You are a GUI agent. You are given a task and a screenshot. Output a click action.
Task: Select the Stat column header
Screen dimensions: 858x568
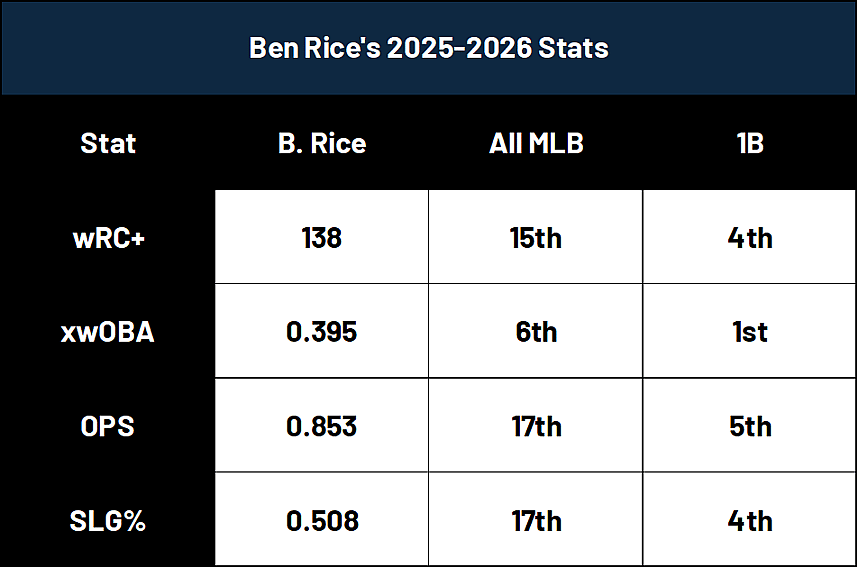click(x=108, y=143)
